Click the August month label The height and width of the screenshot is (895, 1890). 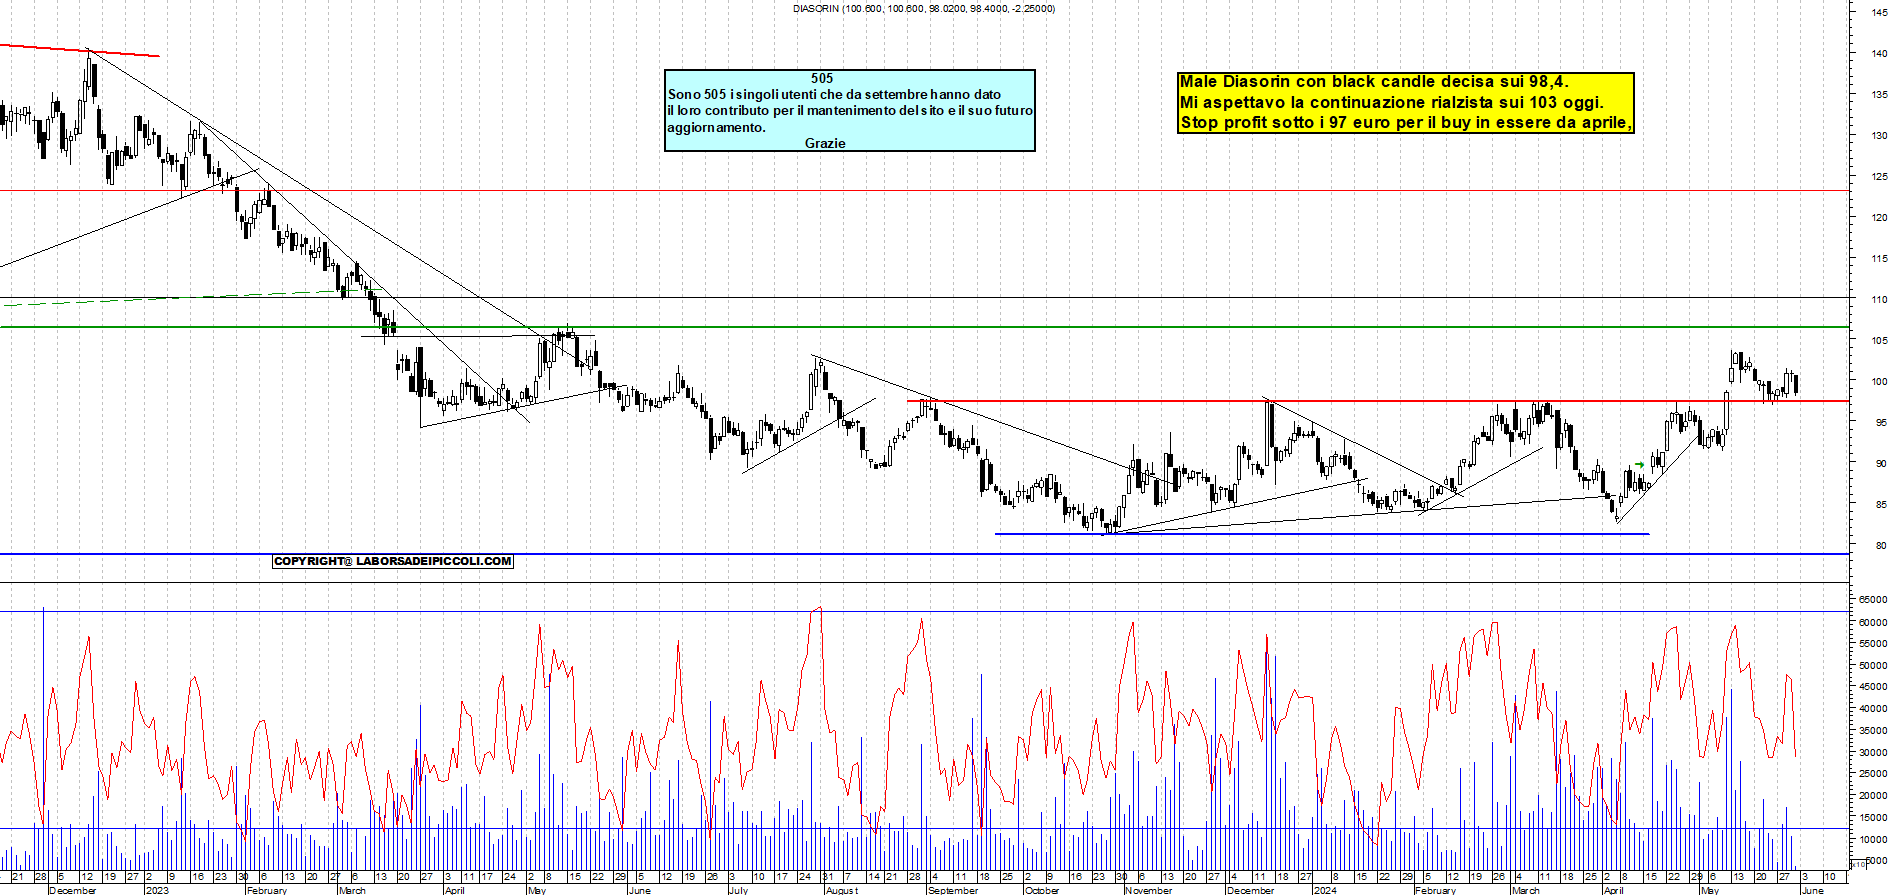[842, 890]
